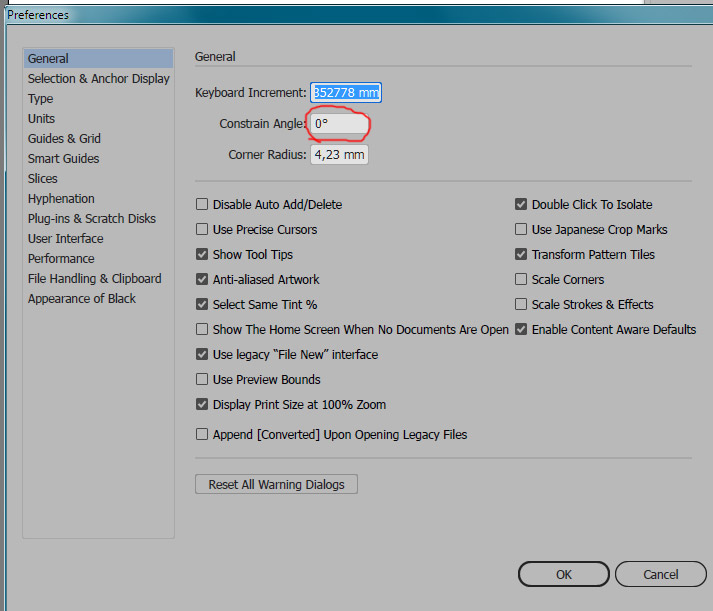Select General category in sidebar

click(x=98, y=59)
